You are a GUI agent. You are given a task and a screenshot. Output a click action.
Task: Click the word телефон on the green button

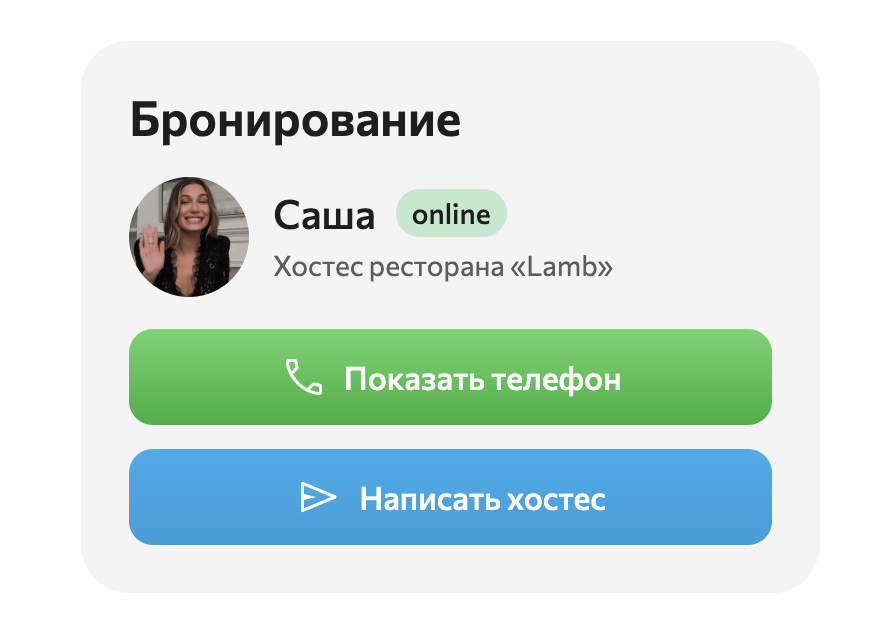click(x=556, y=379)
